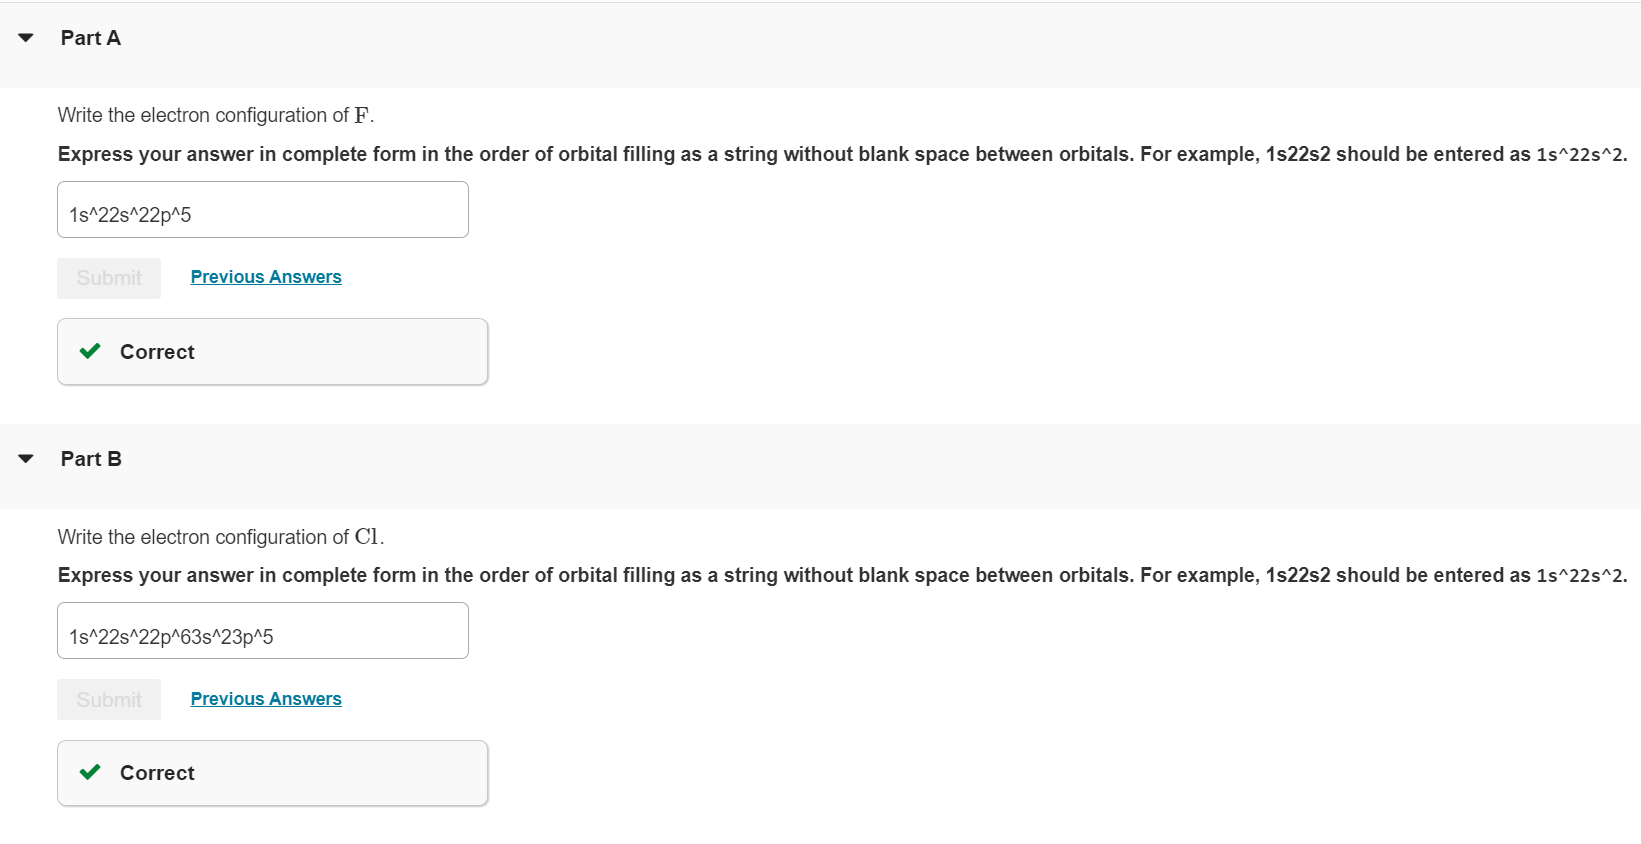Click the Submit button for Part A
This screenshot has height=844, width=1641.
pos(108,278)
